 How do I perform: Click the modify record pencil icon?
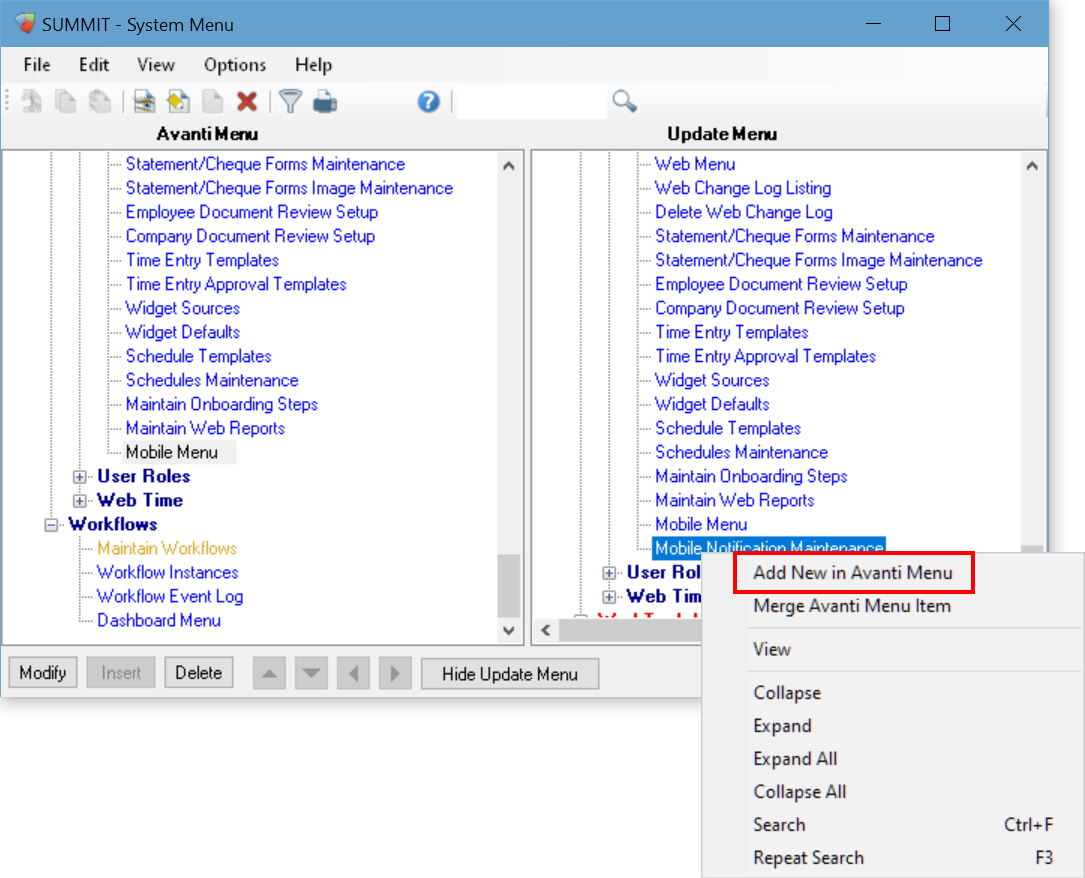pos(179,102)
